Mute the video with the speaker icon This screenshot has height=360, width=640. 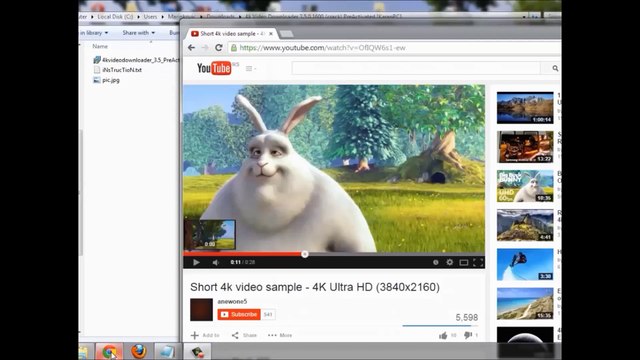pyautogui.click(x=216, y=262)
